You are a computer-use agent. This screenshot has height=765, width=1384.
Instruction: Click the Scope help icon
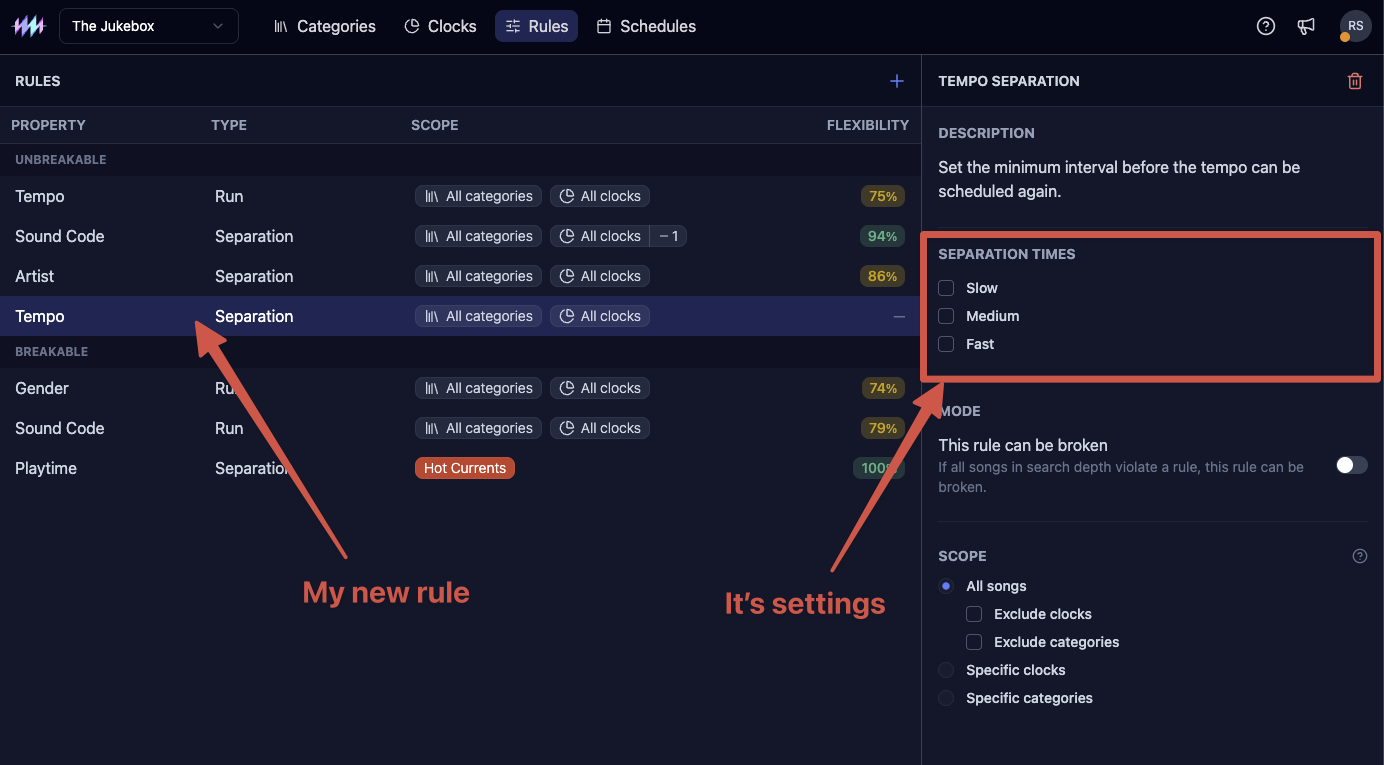point(1360,556)
